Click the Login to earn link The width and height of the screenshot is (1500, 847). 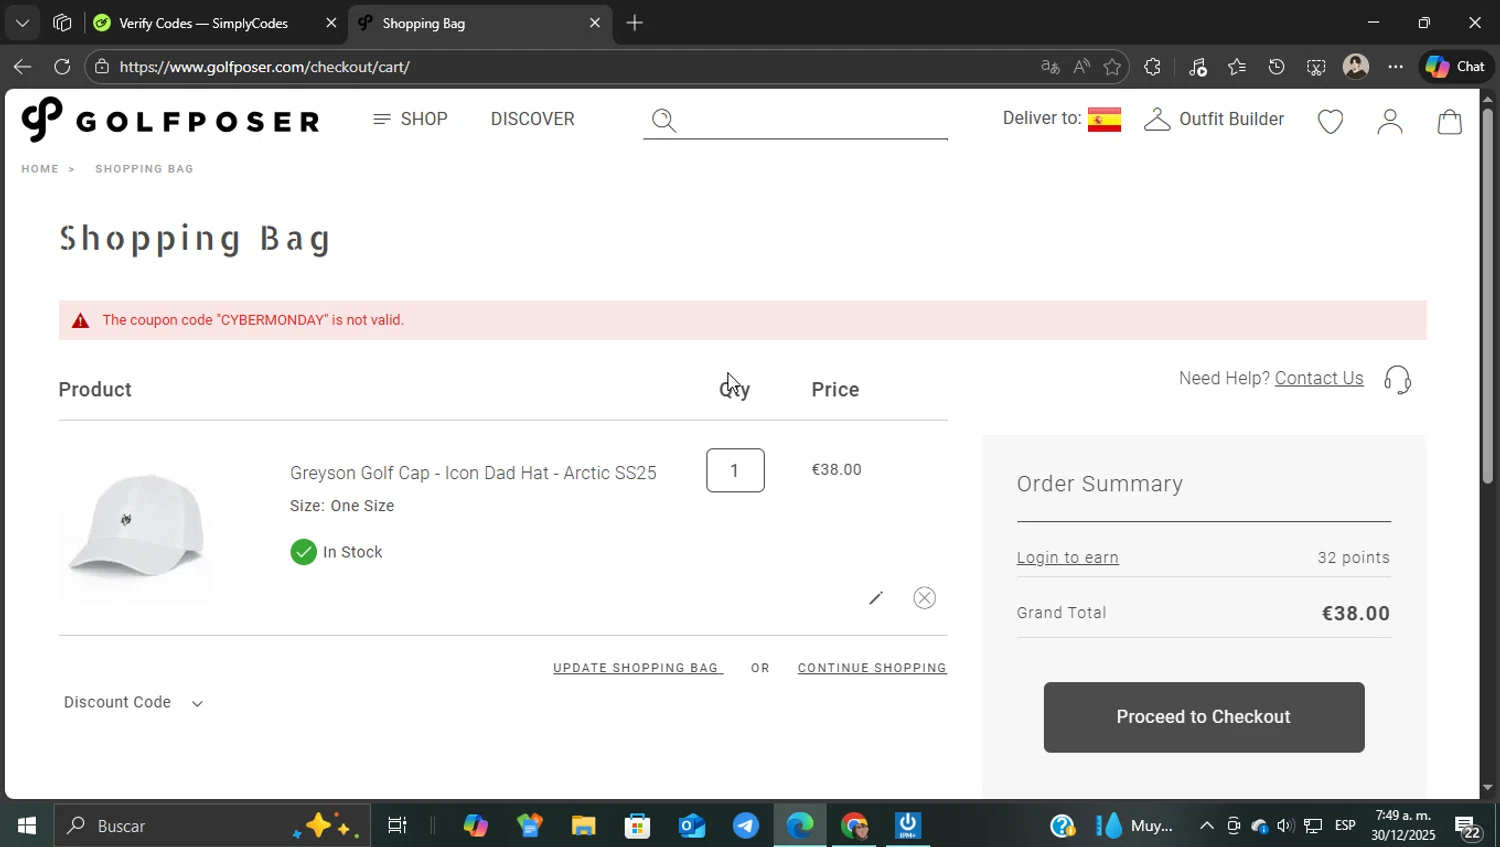click(1067, 558)
